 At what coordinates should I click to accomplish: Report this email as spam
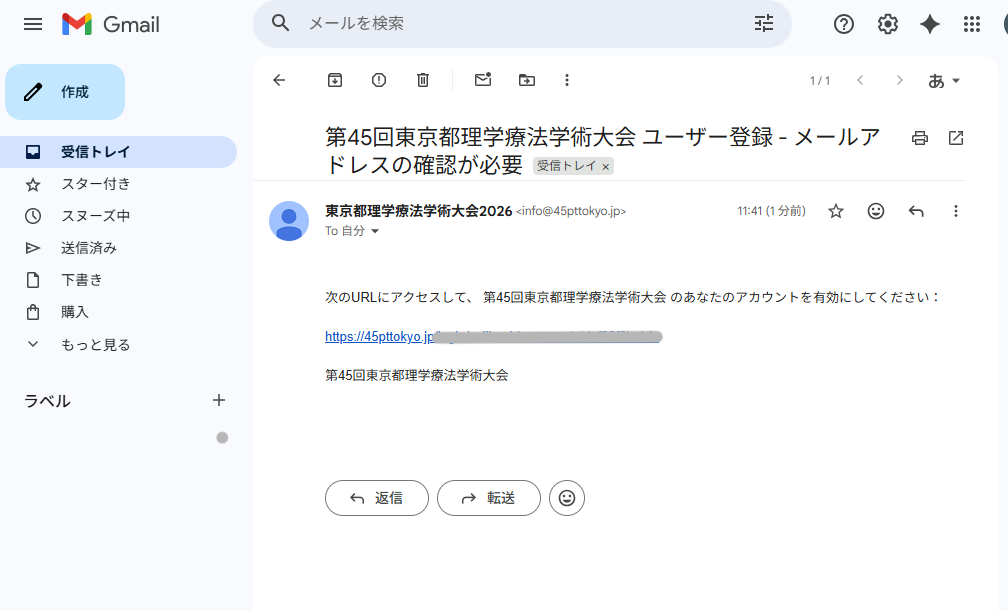coord(379,80)
